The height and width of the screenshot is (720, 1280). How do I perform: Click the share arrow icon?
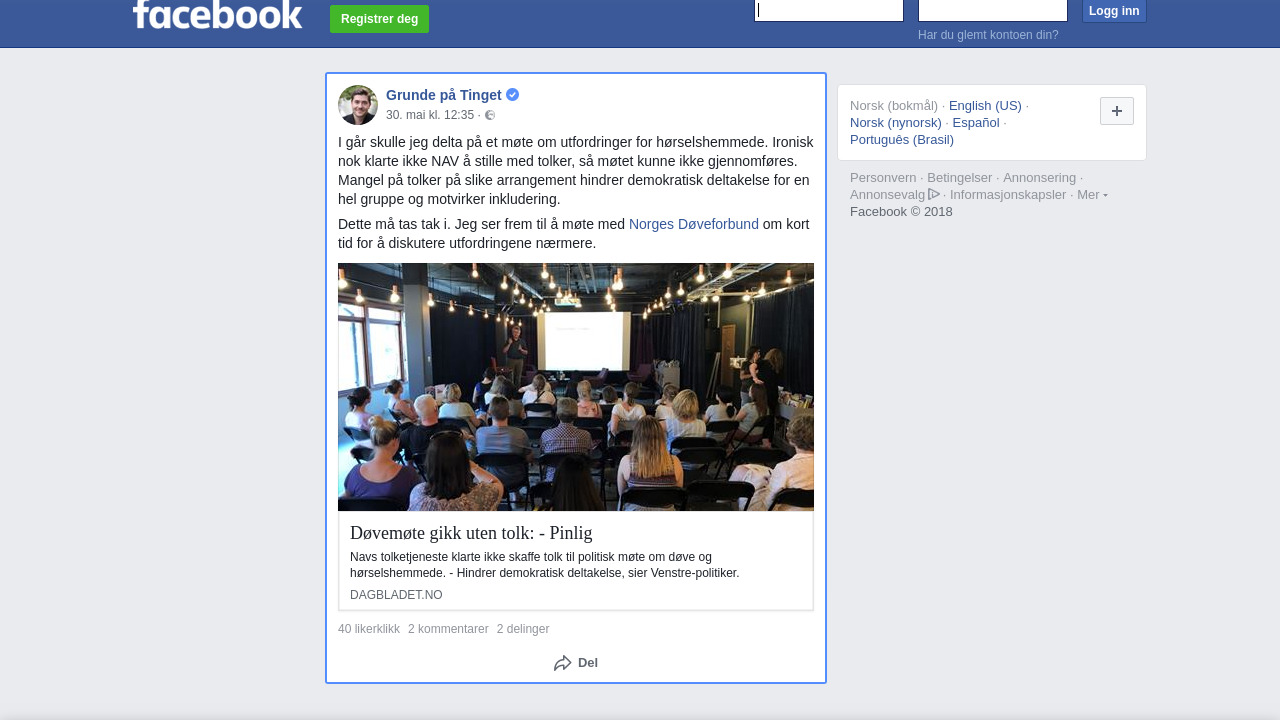(x=562, y=663)
